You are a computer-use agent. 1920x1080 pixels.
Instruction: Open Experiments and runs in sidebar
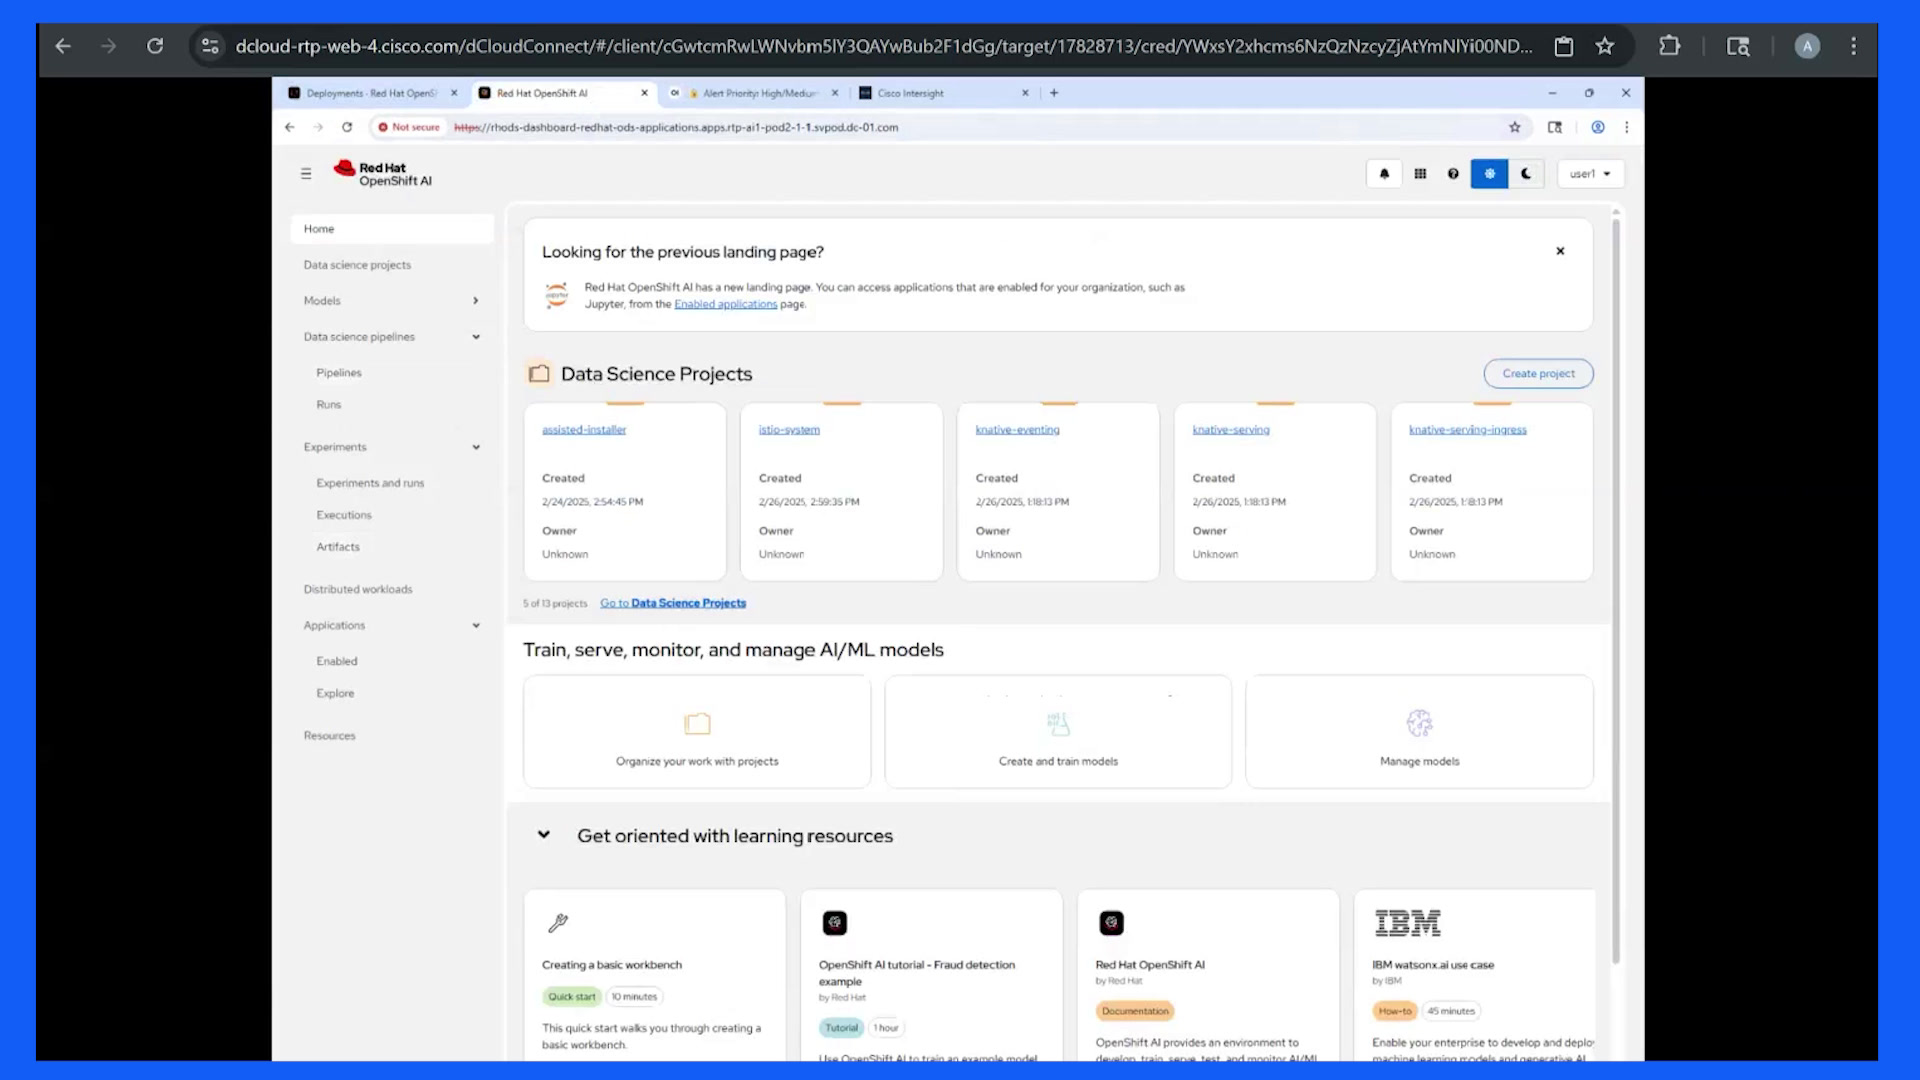370,483
